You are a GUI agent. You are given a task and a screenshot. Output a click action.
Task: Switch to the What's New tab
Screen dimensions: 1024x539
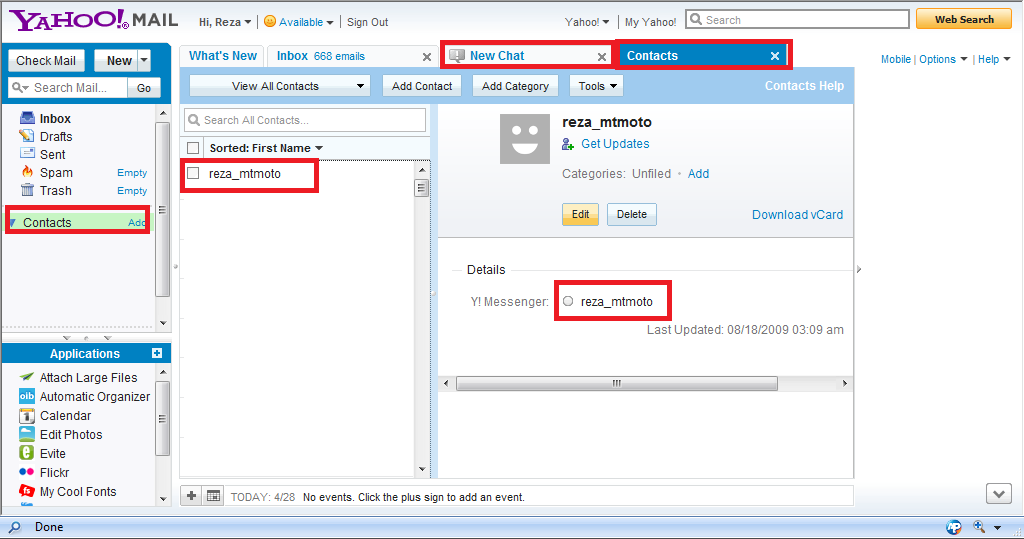[x=222, y=56]
